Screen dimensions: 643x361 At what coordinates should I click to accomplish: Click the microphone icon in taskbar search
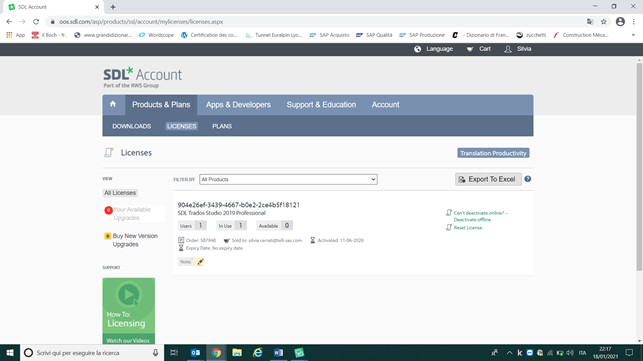click(x=155, y=353)
